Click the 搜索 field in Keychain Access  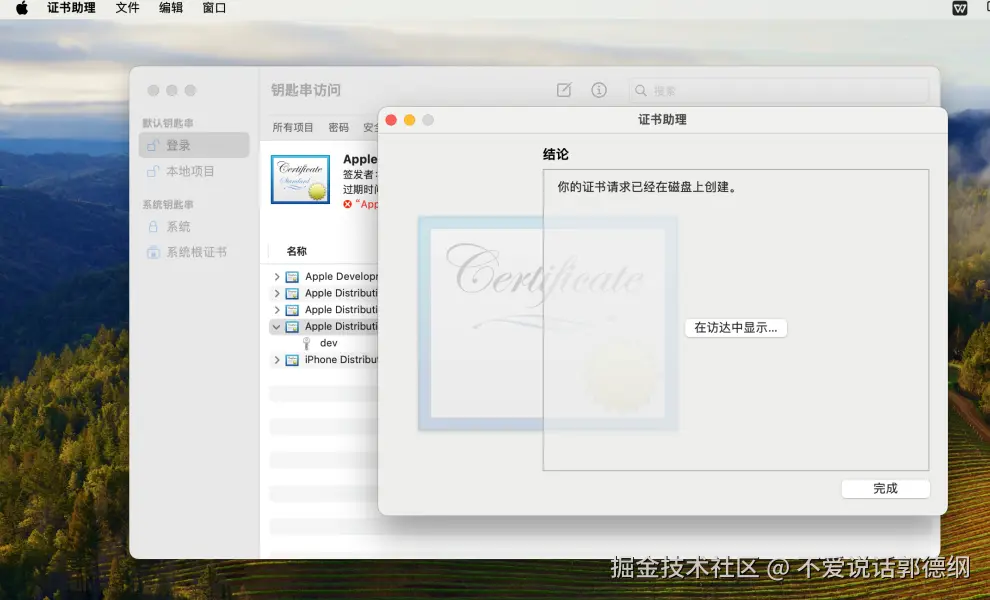[x=778, y=91]
